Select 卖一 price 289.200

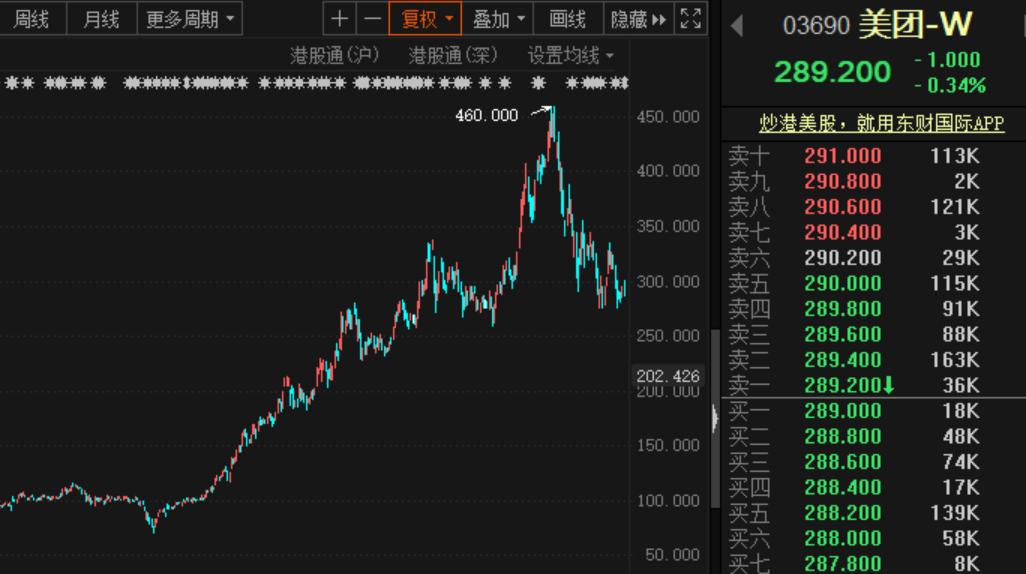pos(843,386)
